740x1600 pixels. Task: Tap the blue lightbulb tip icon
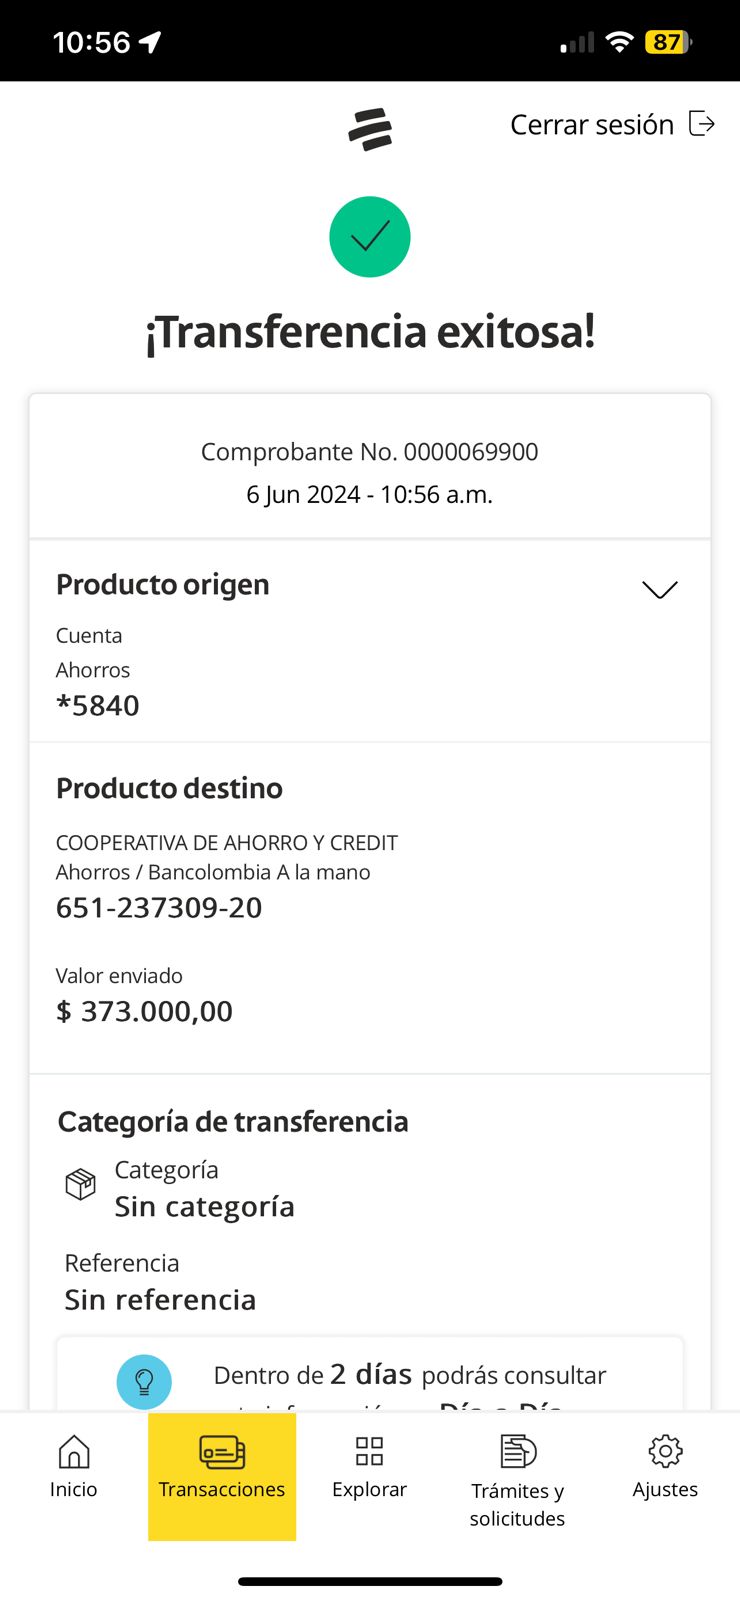click(144, 1381)
